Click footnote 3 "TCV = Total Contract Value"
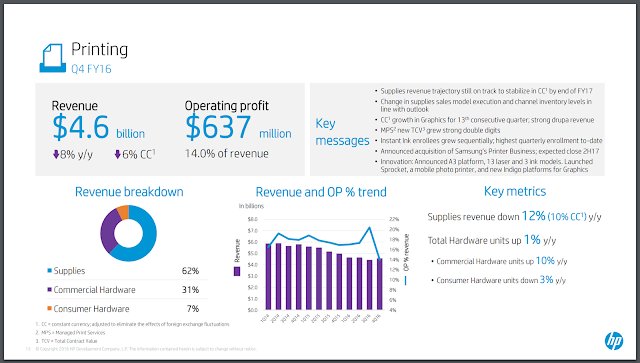The image size is (640, 363). 66,341
